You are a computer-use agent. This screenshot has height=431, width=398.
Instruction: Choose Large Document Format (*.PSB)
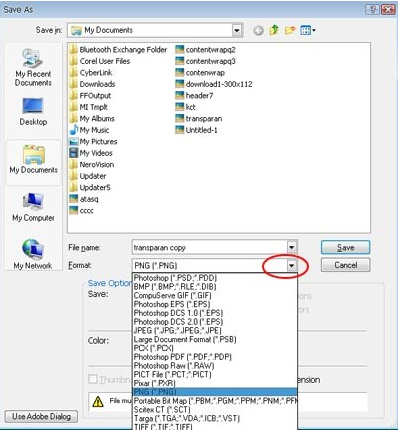[x=215, y=339]
